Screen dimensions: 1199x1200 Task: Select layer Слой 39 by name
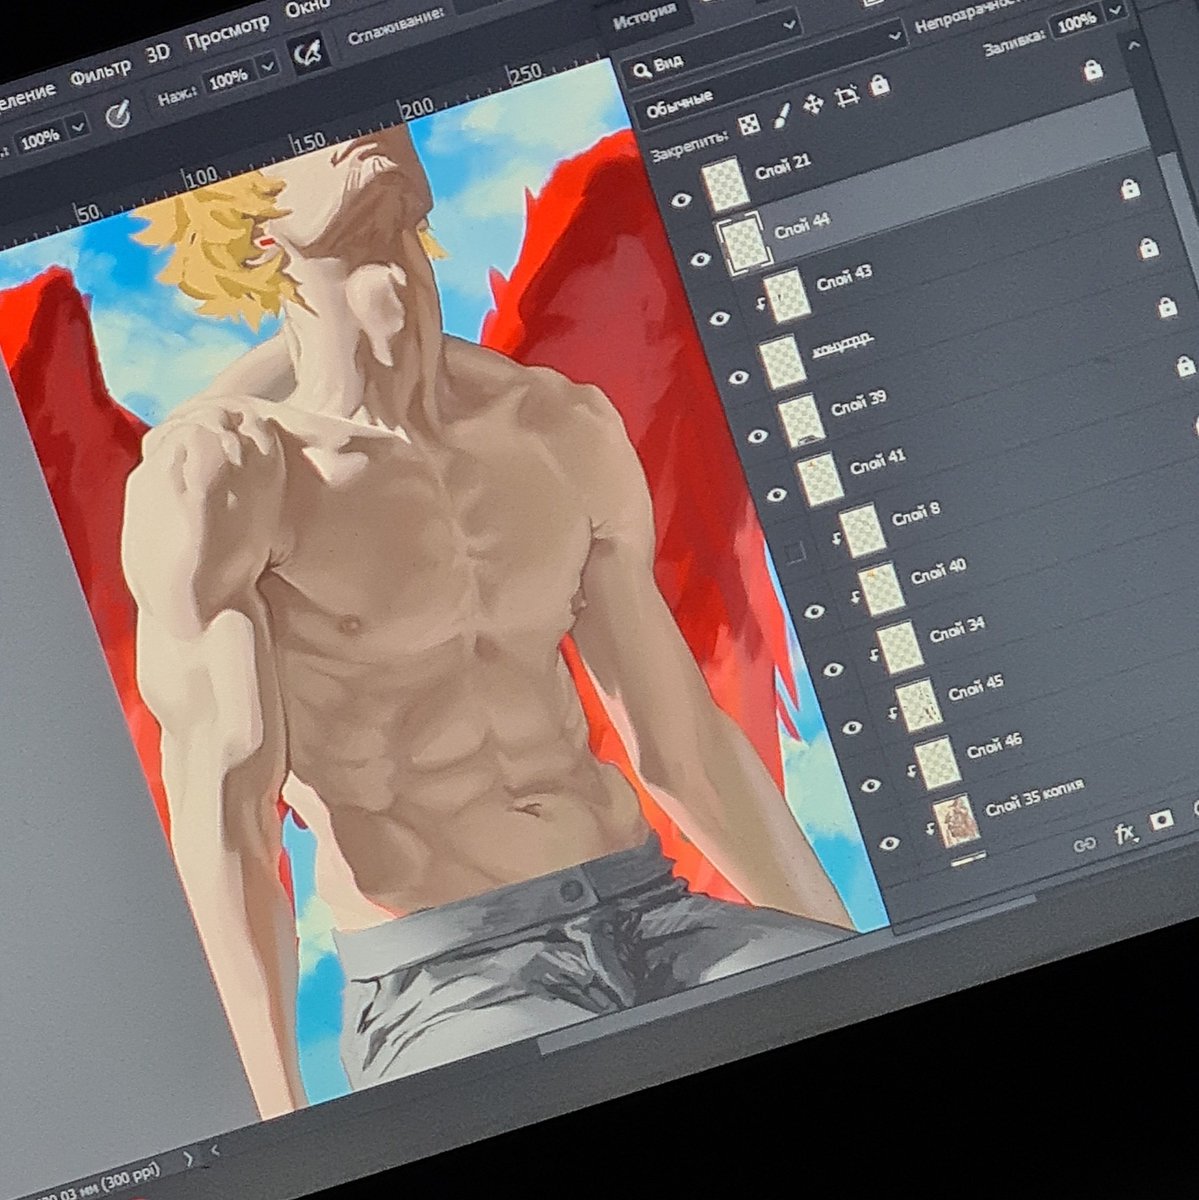[858, 402]
